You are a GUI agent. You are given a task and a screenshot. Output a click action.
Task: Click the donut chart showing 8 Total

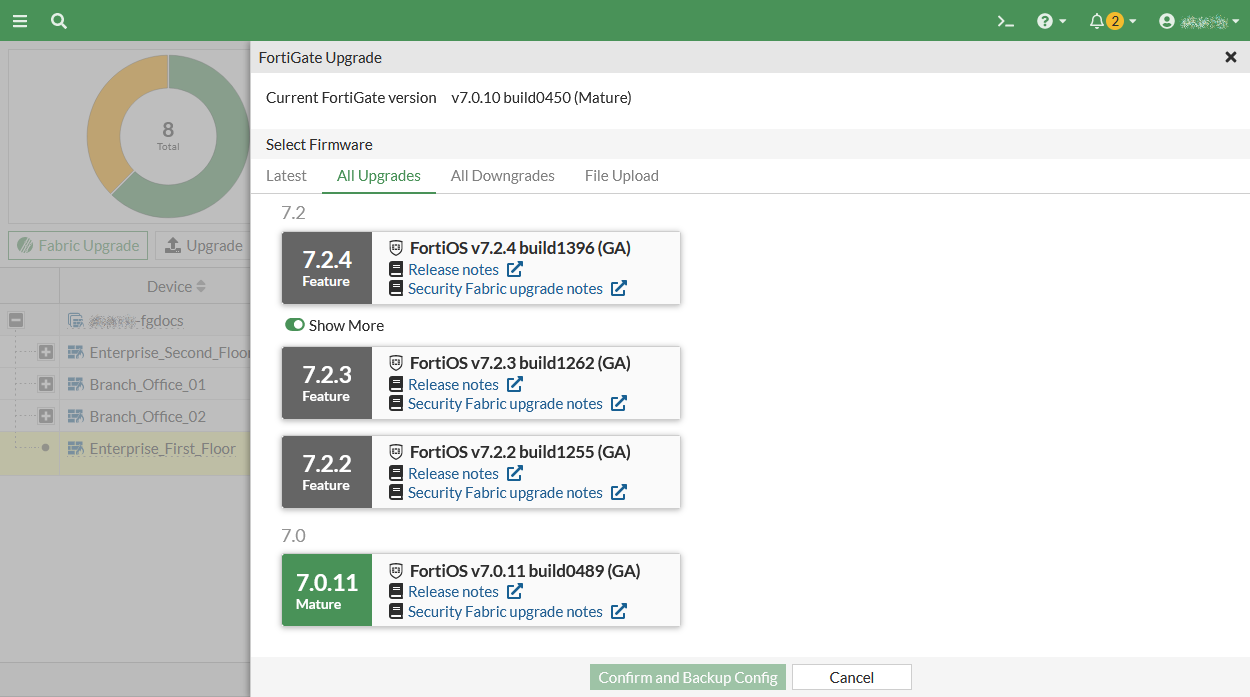coord(167,135)
